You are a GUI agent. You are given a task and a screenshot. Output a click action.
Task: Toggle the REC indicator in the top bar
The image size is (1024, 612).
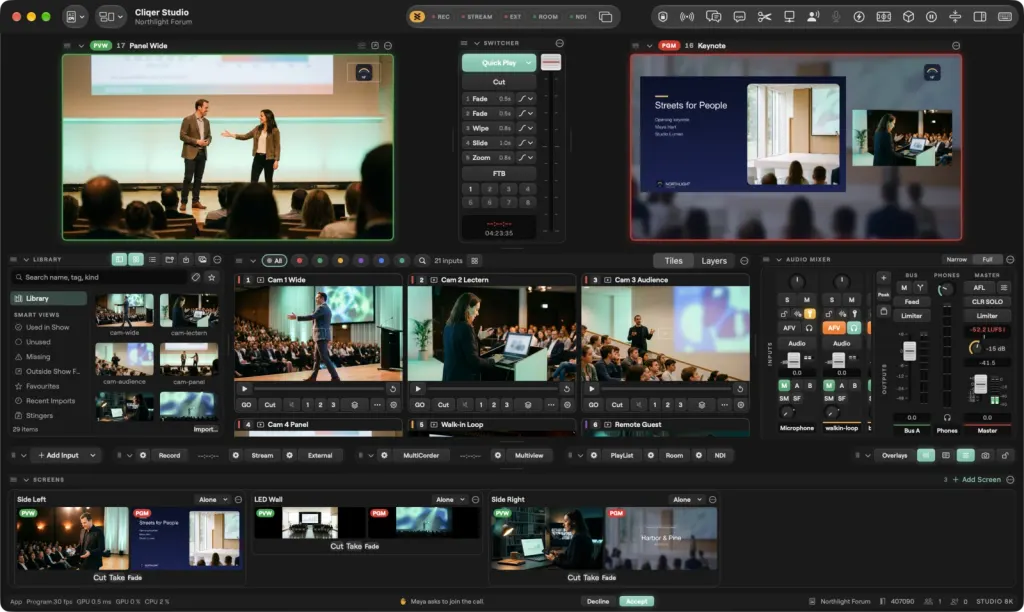click(x=441, y=17)
